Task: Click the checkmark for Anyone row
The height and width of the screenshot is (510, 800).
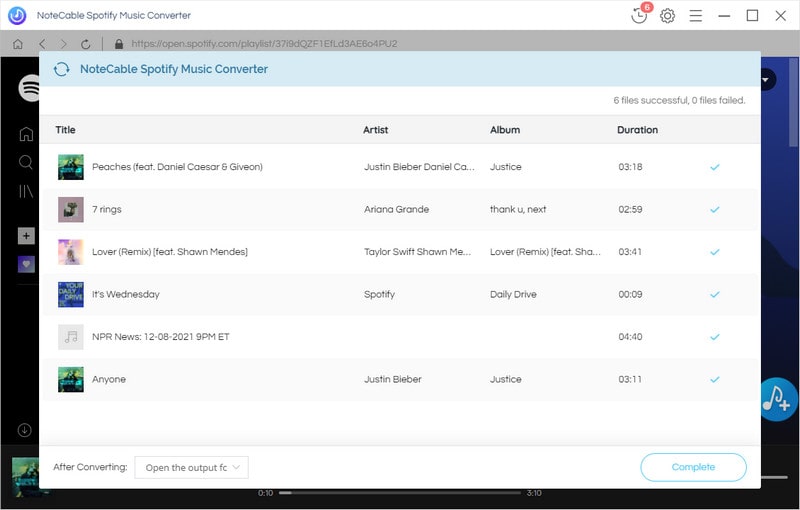Action: tap(715, 379)
